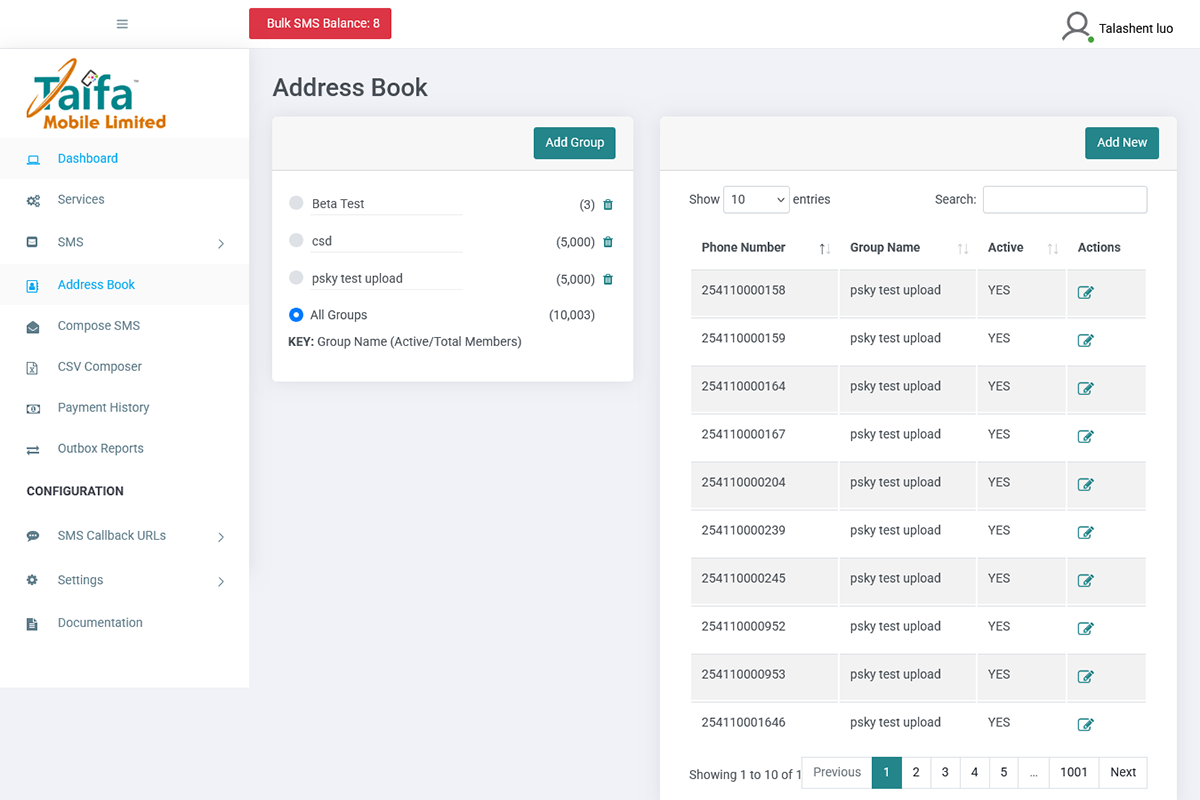Delete the Beta Test group using trash icon
The width and height of the screenshot is (1200, 800).
coord(608,204)
